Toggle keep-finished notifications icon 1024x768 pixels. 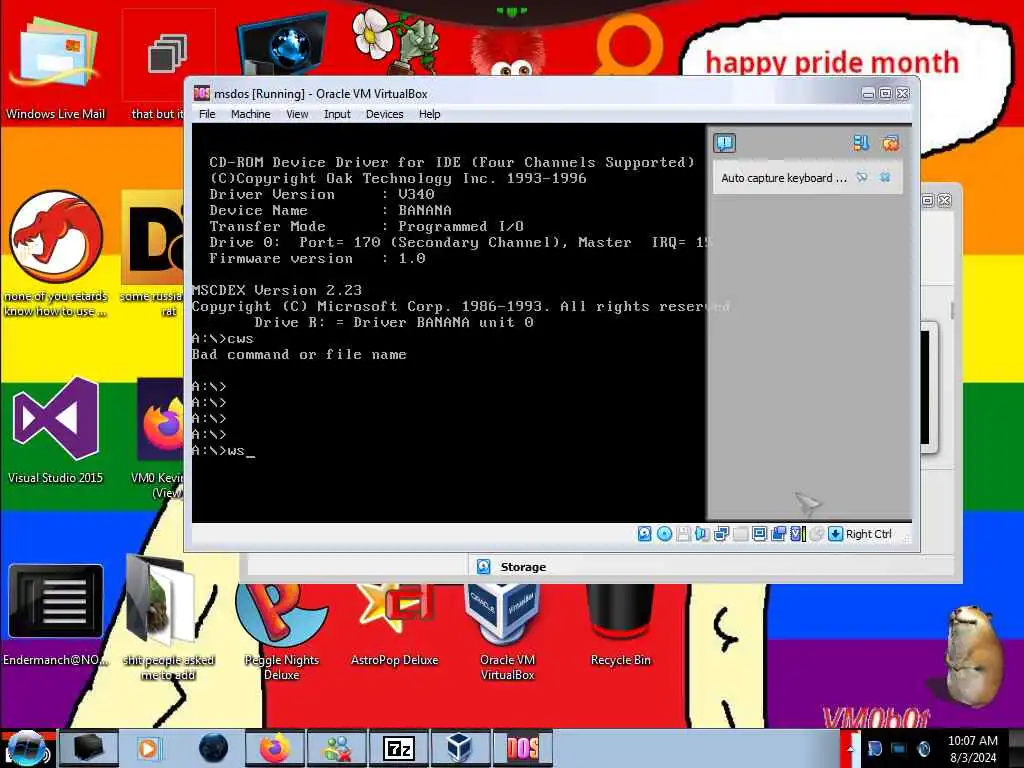click(861, 143)
